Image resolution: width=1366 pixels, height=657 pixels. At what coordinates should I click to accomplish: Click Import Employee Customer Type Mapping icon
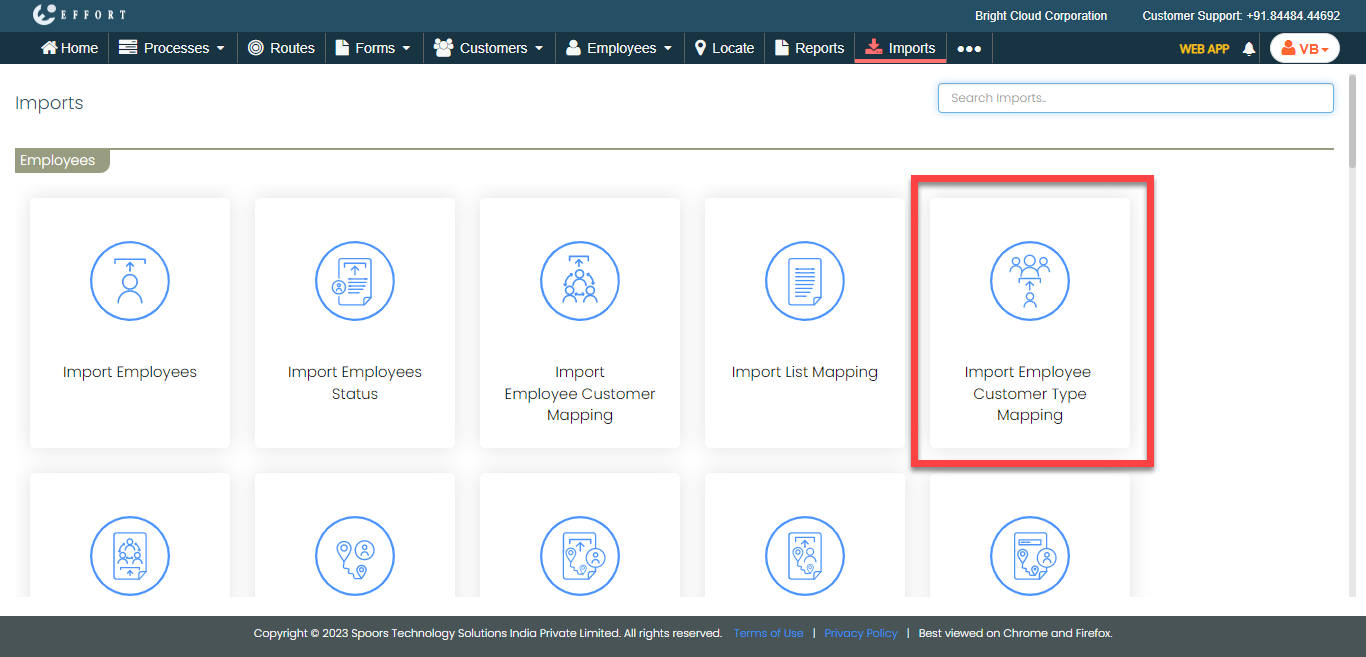tap(1030, 281)
